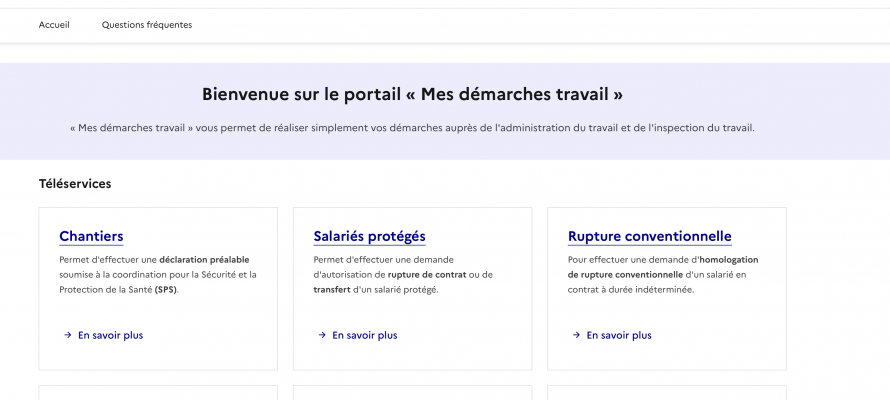Image resolution: width=890 pixels, height=400 pixels.
Task: Click the En savoir plus text under Rupture conventionnelle
Action: 618,335
